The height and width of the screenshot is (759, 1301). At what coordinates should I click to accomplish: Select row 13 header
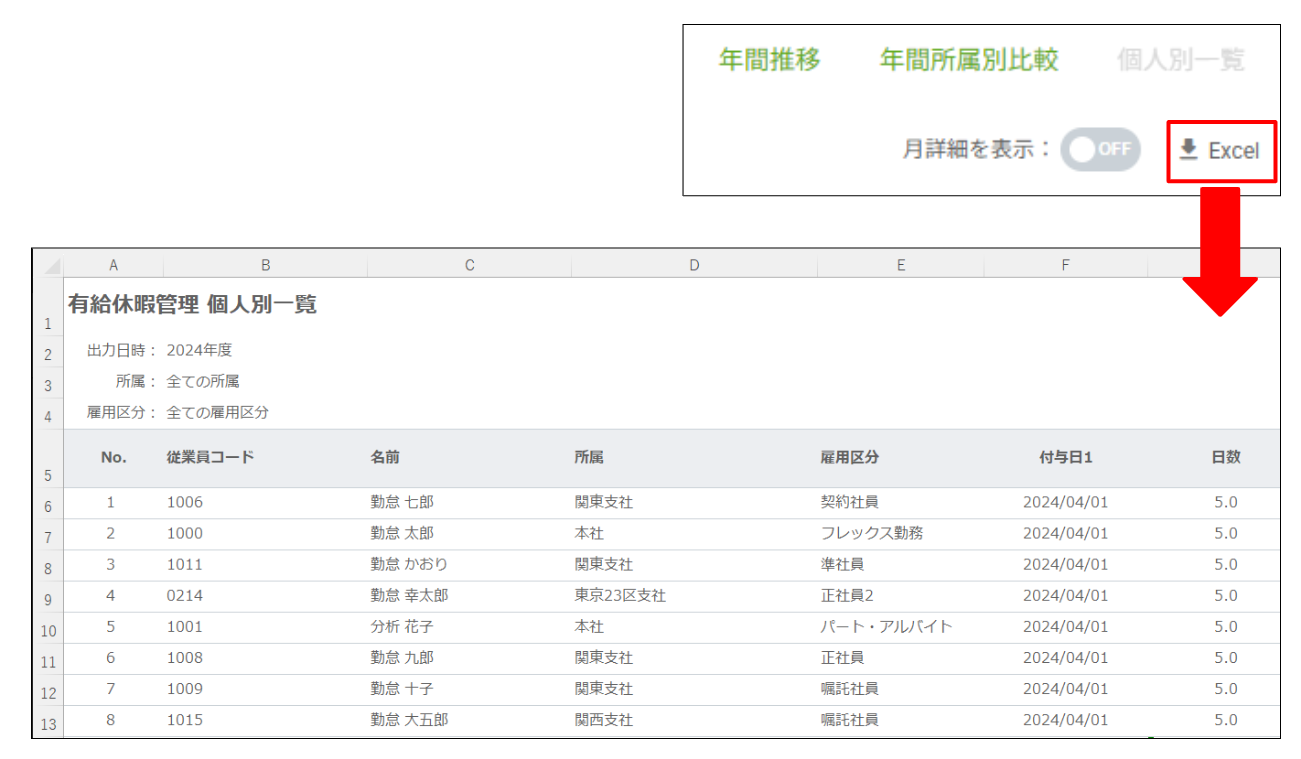pos(47,724)
